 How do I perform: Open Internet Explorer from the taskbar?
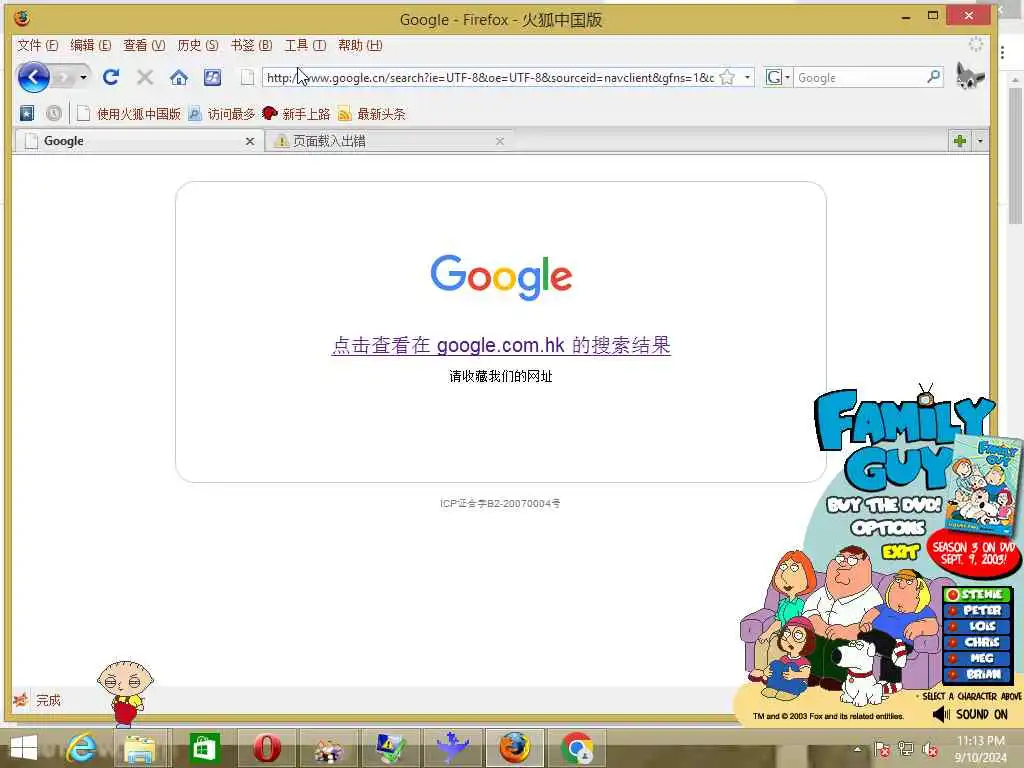click(x=82, y=748)
